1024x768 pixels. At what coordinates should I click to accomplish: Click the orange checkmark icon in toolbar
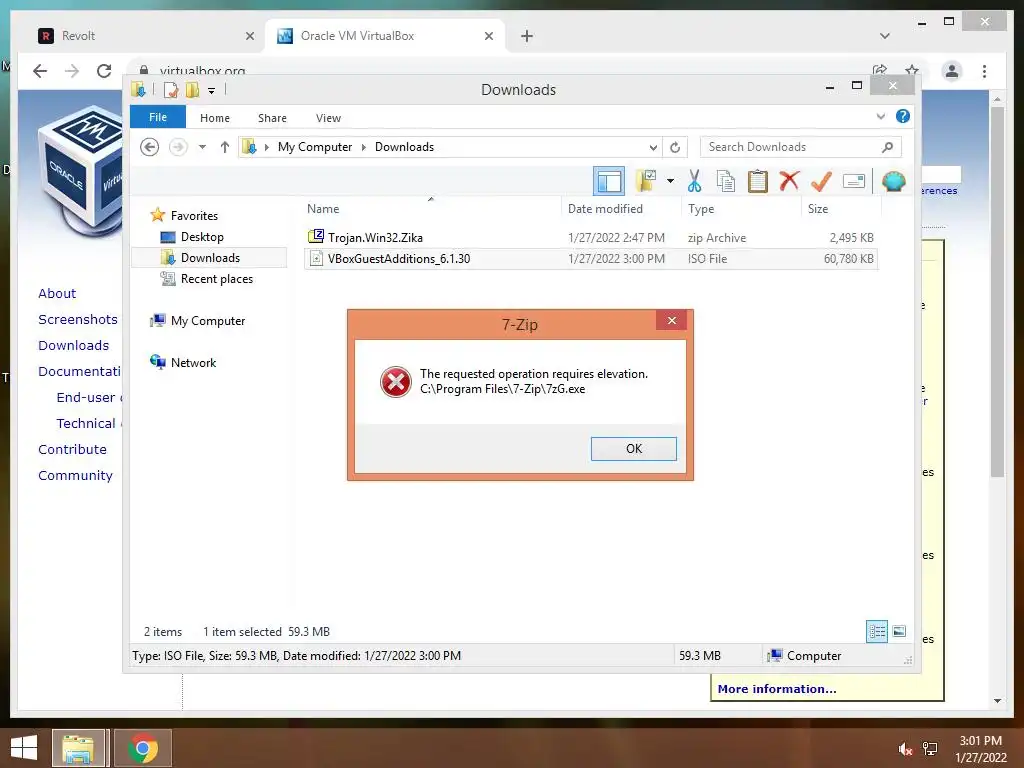coord(821,181)
